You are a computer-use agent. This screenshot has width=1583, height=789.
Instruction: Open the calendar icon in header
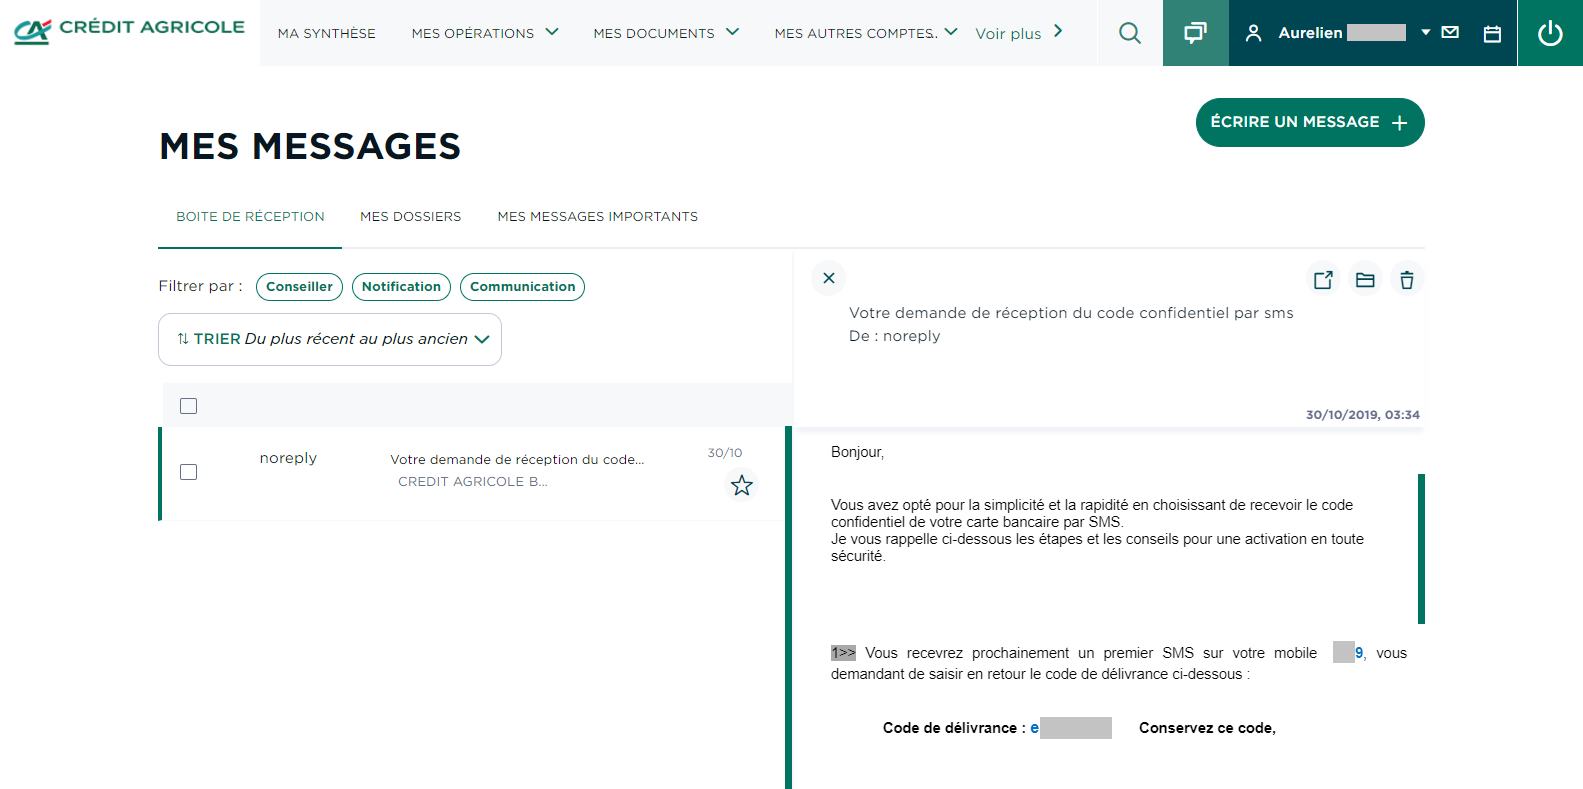1492,34
